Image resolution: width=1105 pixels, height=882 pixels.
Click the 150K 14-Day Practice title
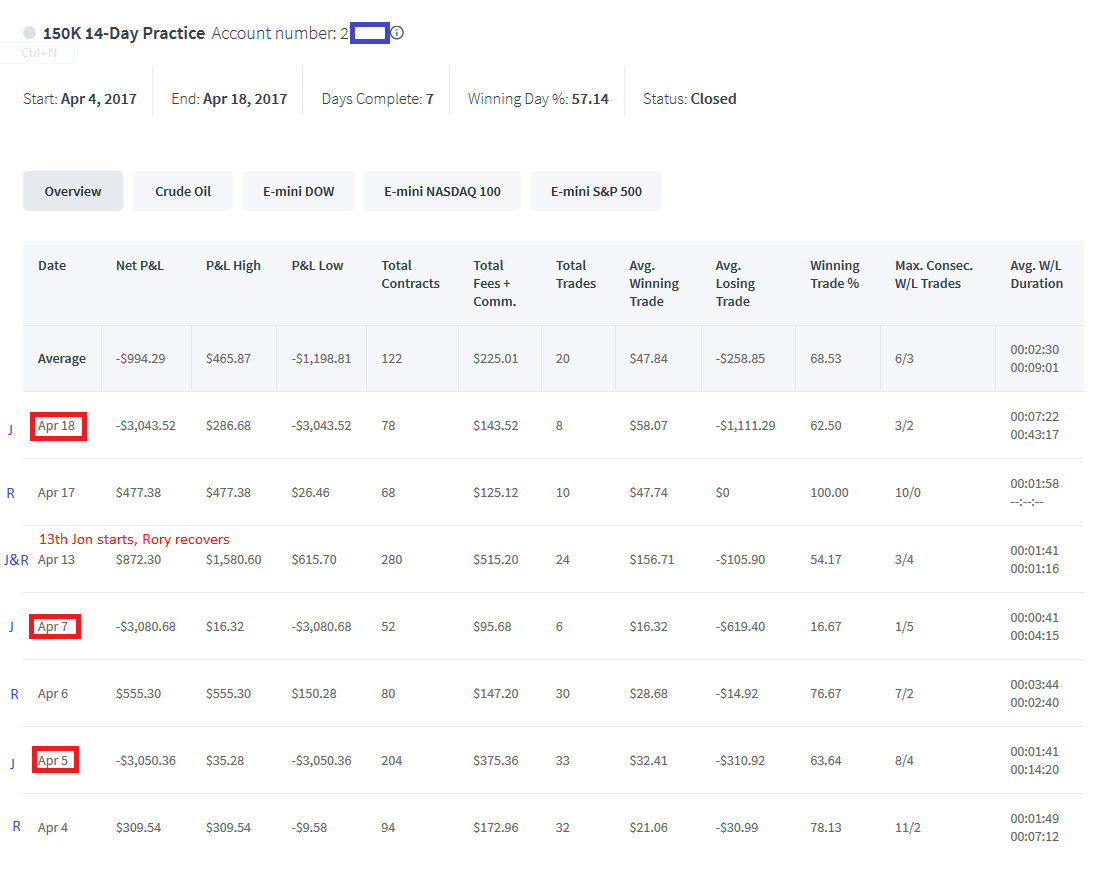pos(124,33)
